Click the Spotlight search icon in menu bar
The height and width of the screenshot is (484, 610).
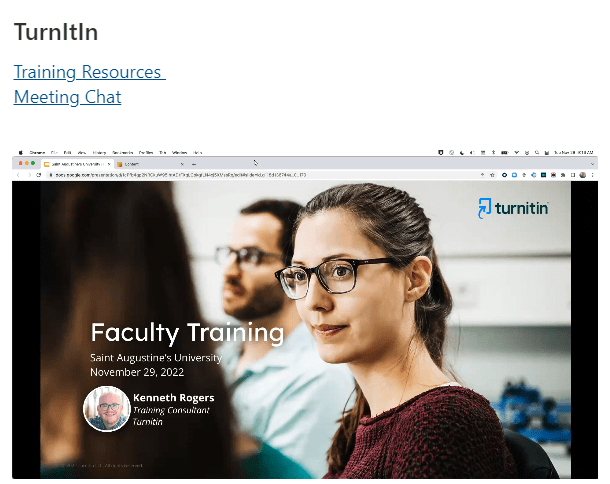click(537, 153)
